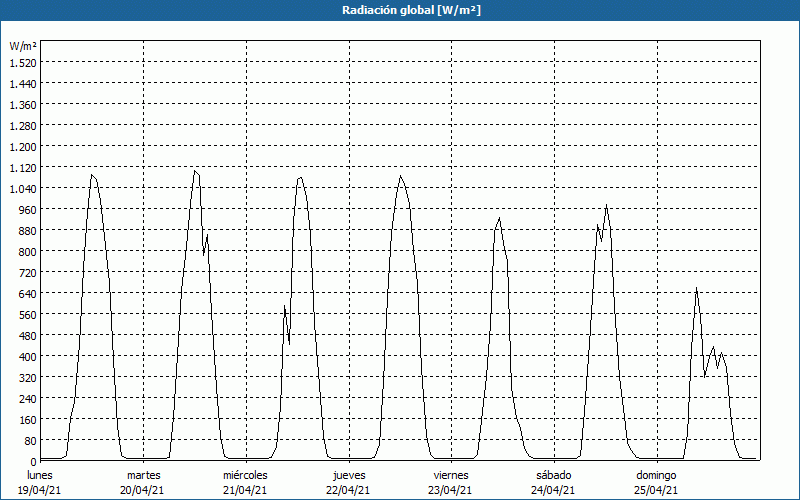Viewport: 800px width, 500px height.
Task: Click the 160 y-axis value
Action: (x=29, y=419)
